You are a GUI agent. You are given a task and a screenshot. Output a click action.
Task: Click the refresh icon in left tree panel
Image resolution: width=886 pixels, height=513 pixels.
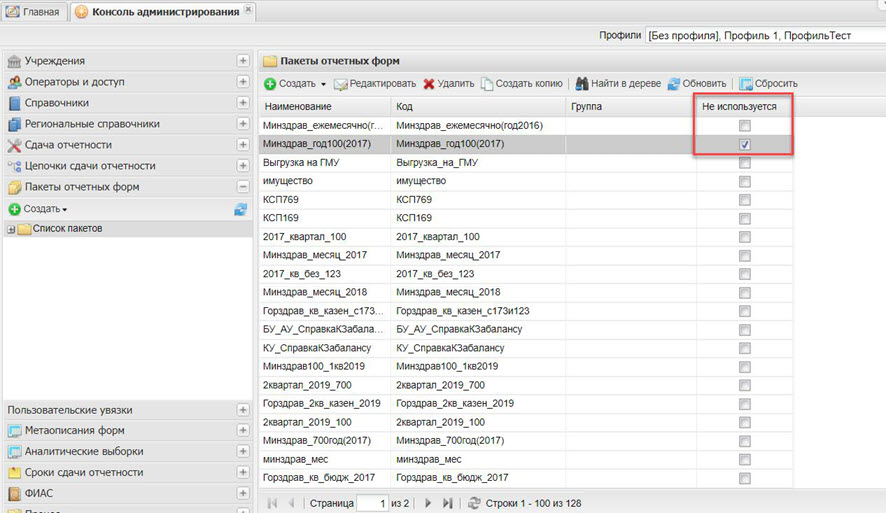click(x=241, y=209)
